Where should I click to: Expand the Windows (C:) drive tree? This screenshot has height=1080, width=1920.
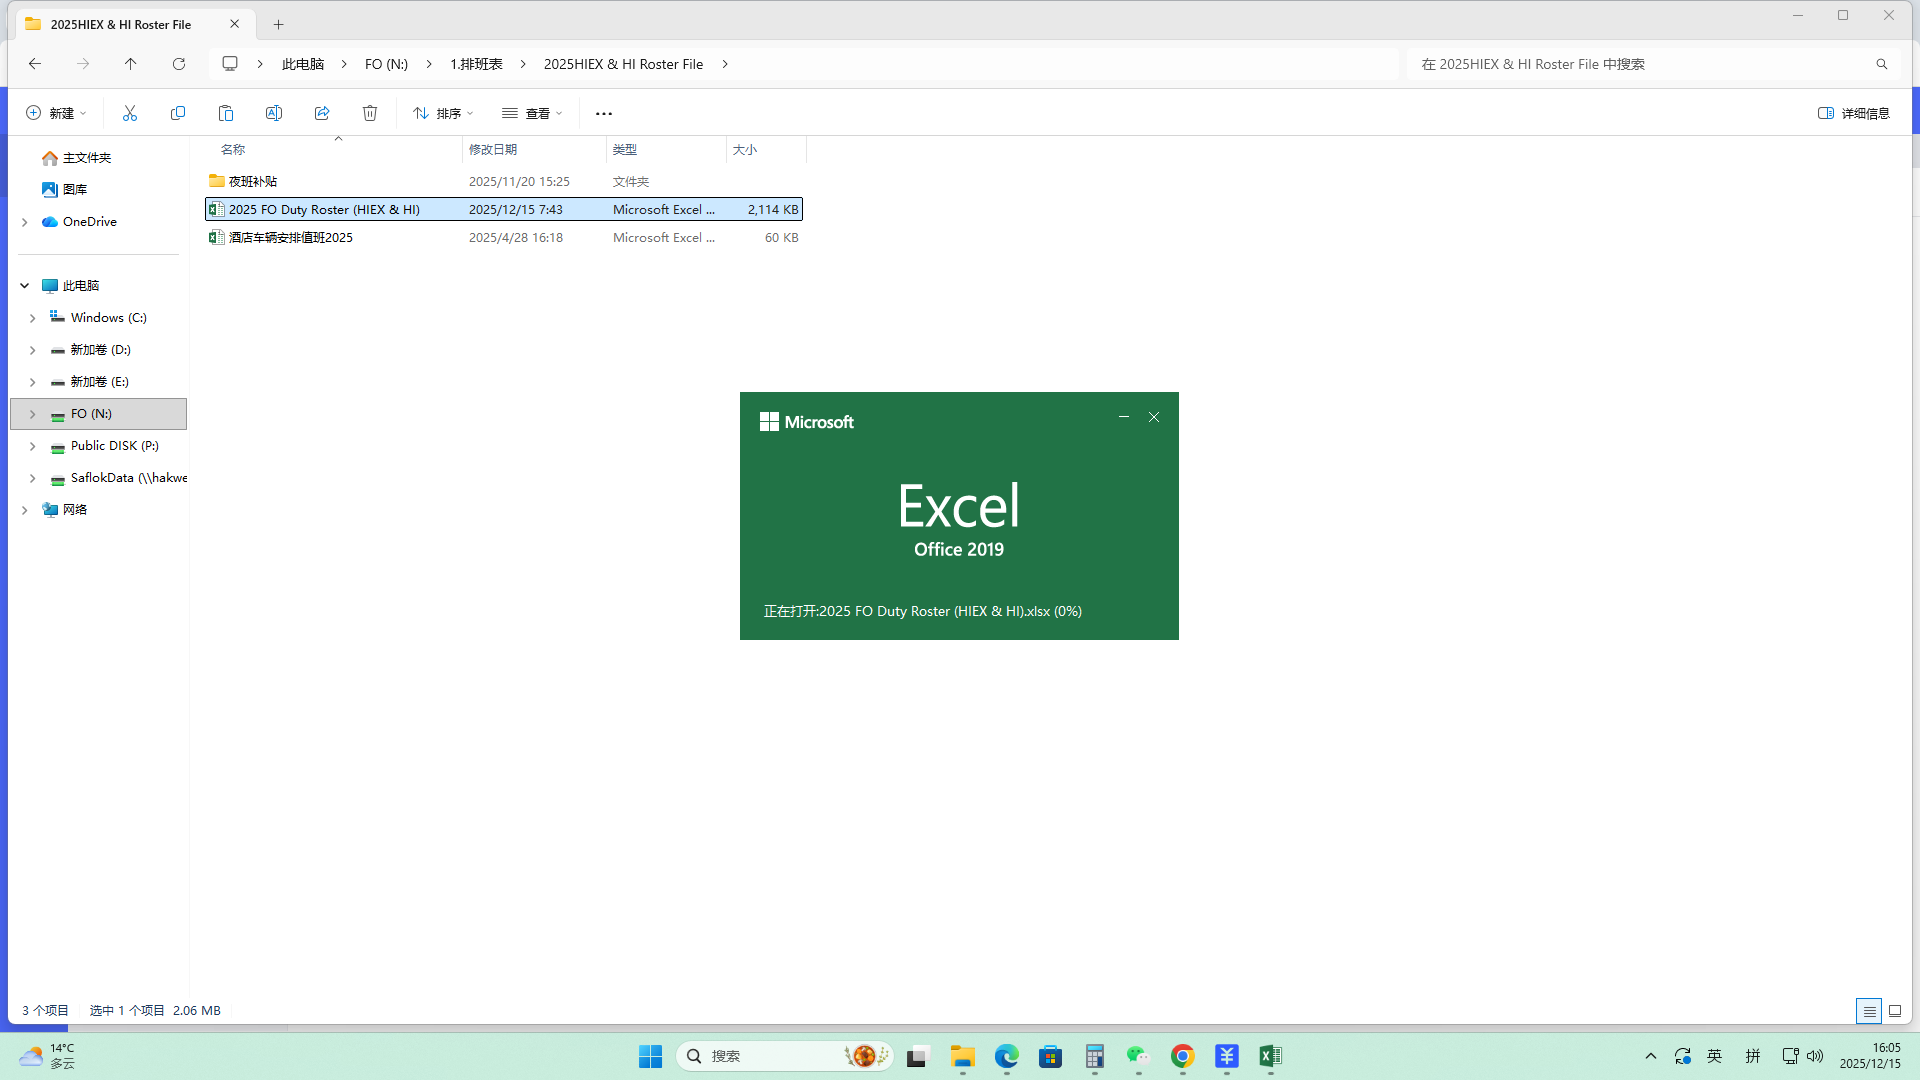32,318
